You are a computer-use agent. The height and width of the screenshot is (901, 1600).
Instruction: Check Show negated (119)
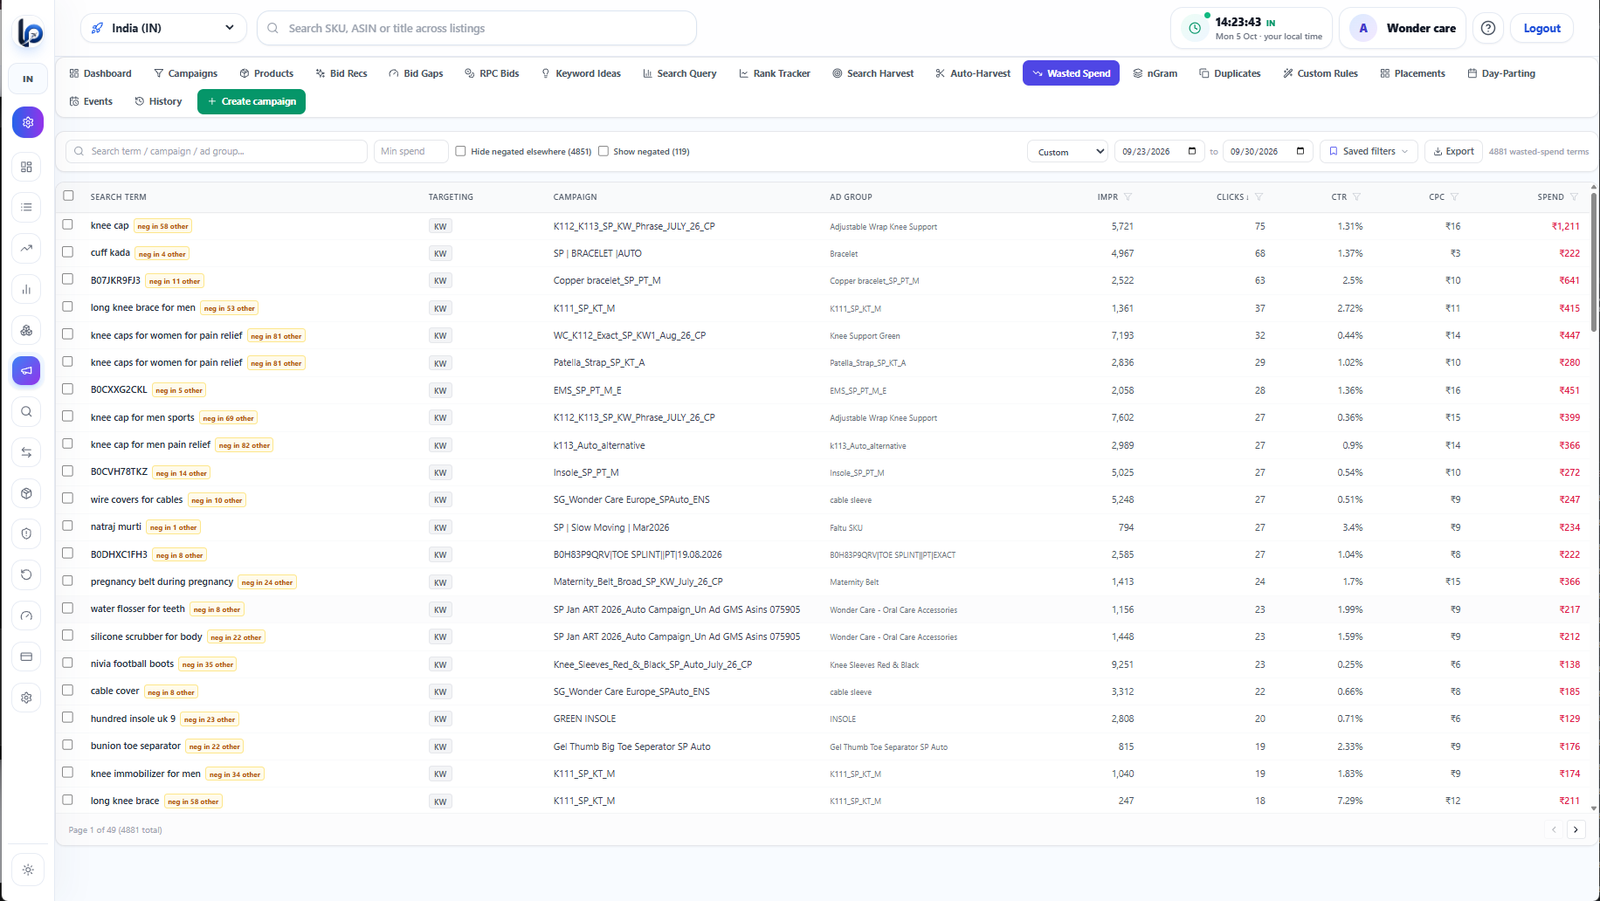(603, 151)
